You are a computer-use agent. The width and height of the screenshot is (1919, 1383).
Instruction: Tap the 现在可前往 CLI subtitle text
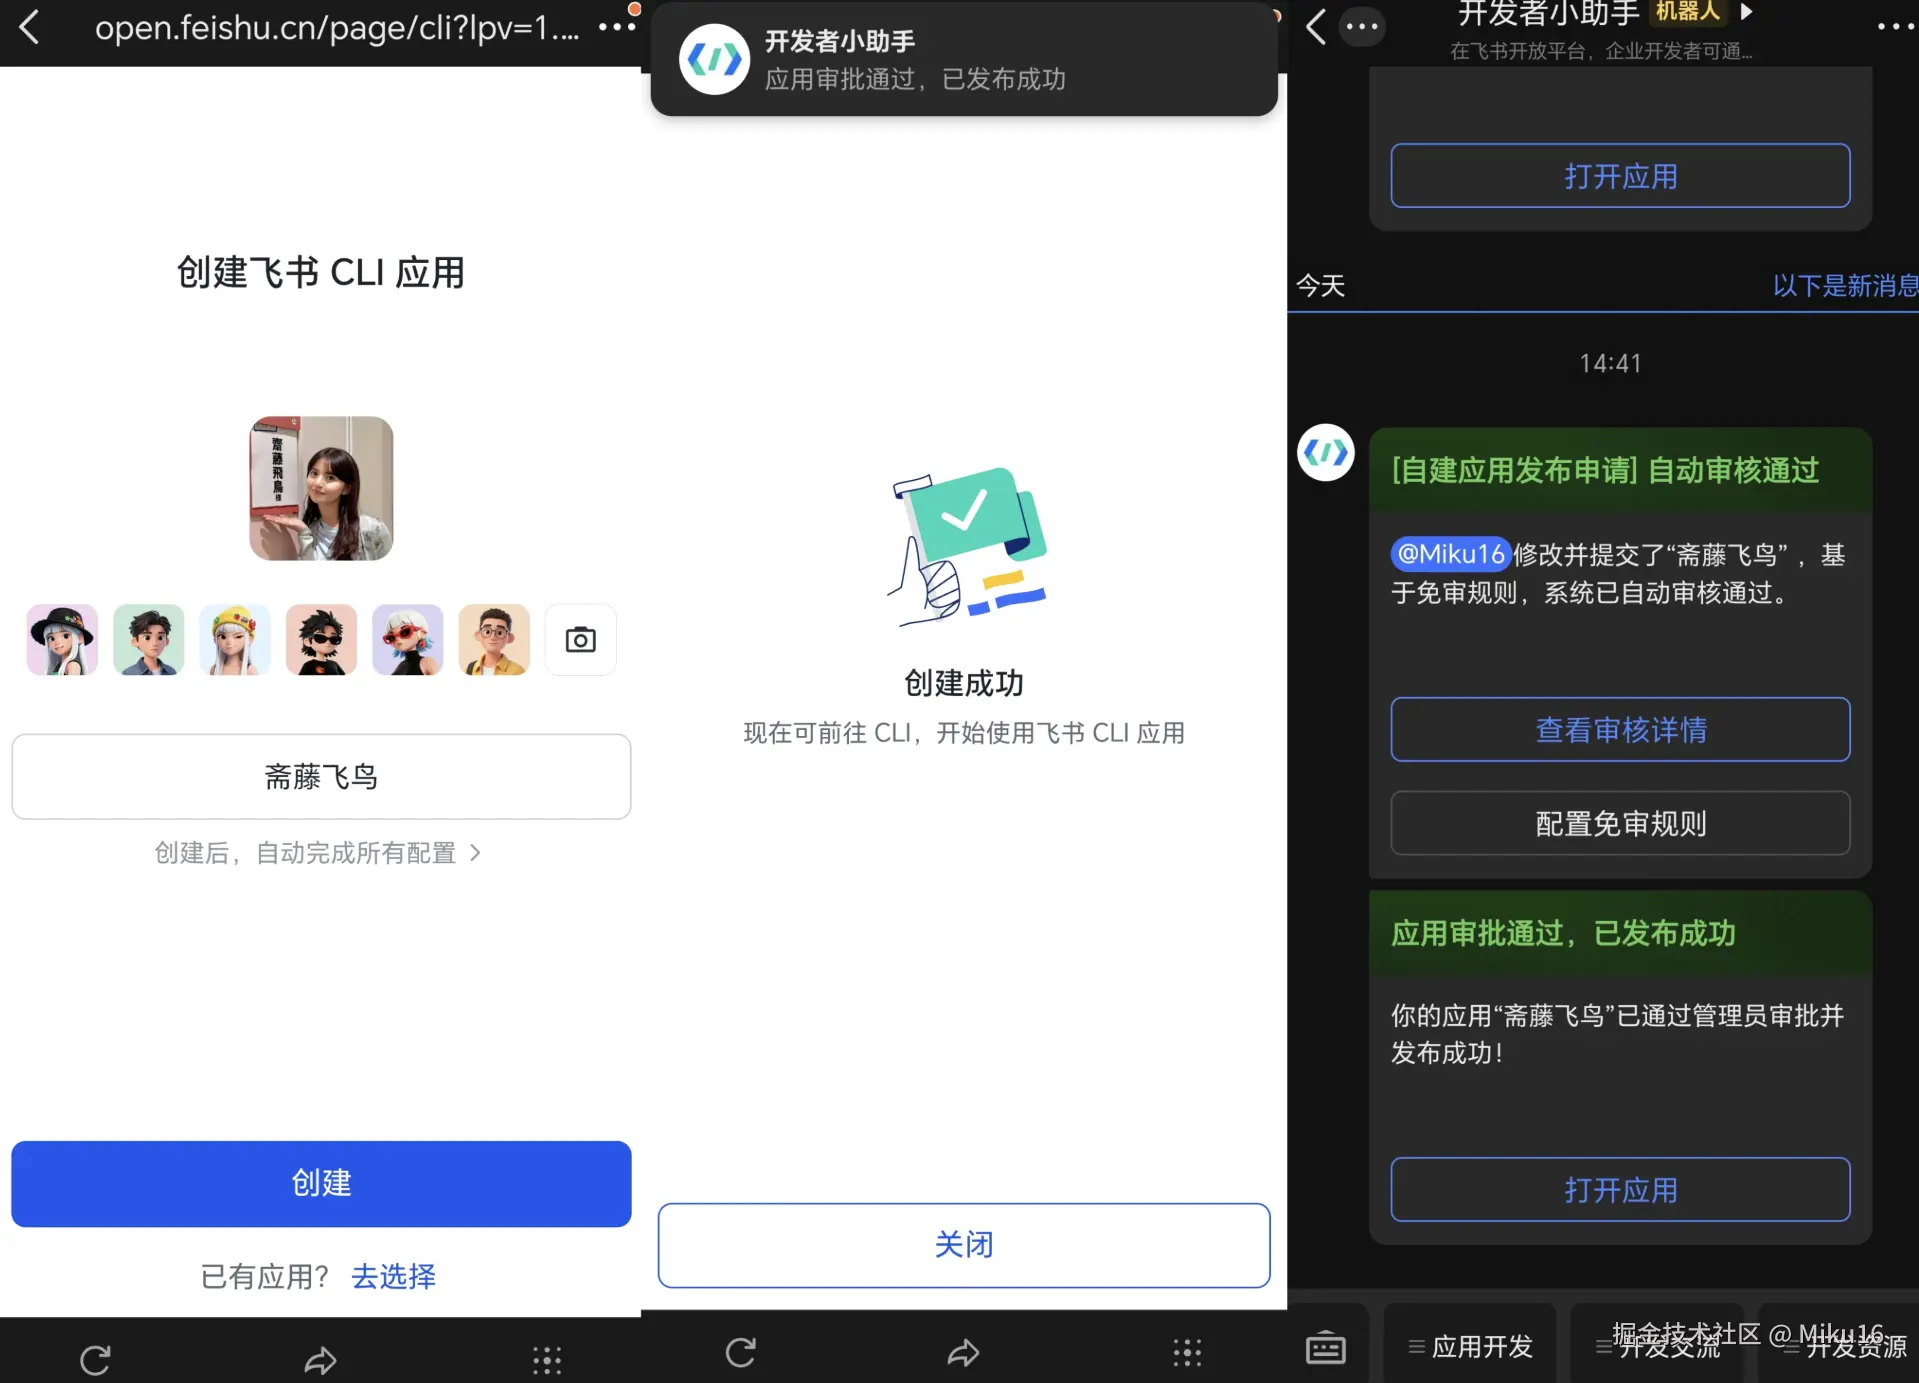point(964,733)
